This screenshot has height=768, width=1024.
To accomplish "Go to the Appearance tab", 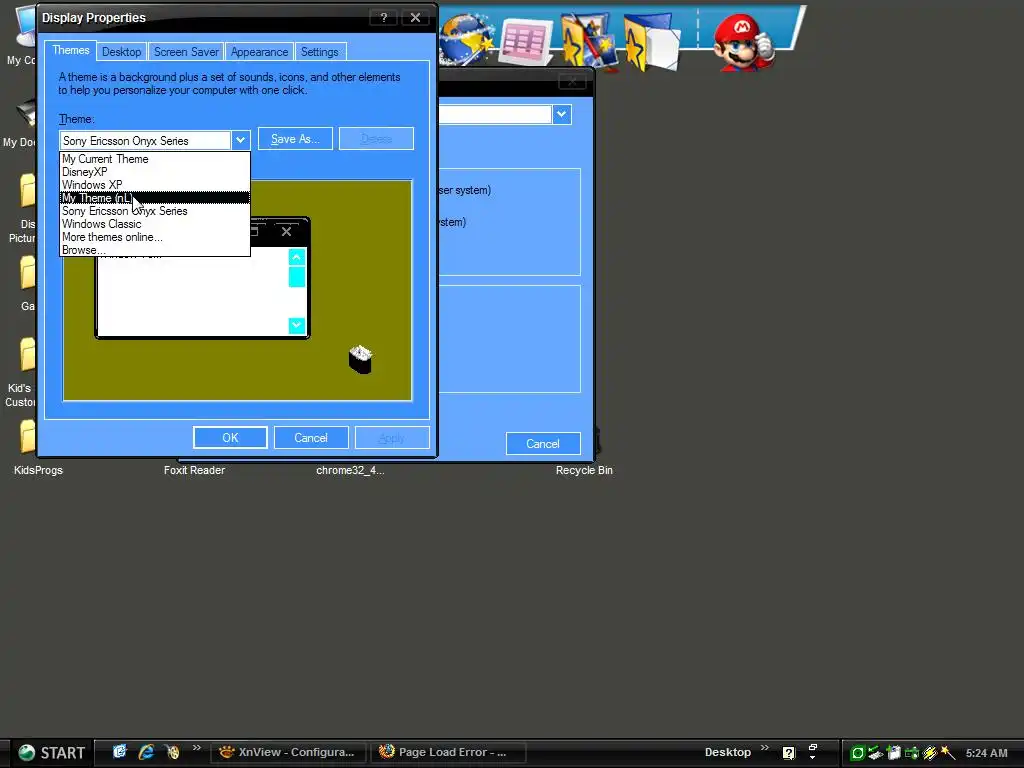I will pos(259,52).
